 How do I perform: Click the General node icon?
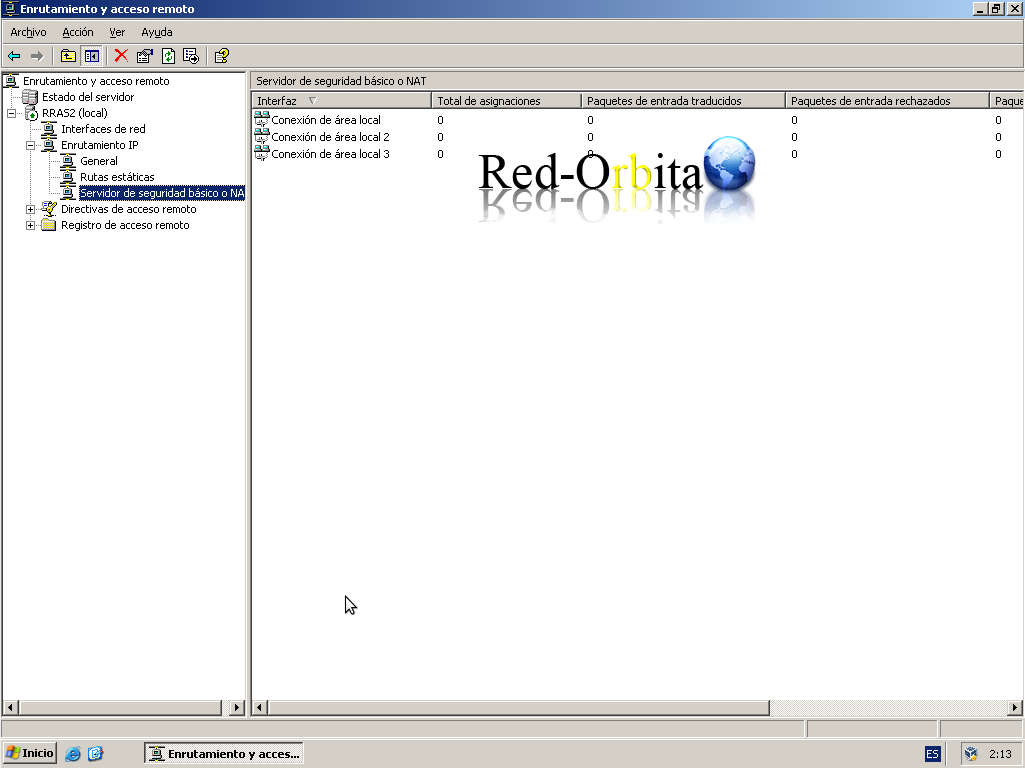(68, 161)
